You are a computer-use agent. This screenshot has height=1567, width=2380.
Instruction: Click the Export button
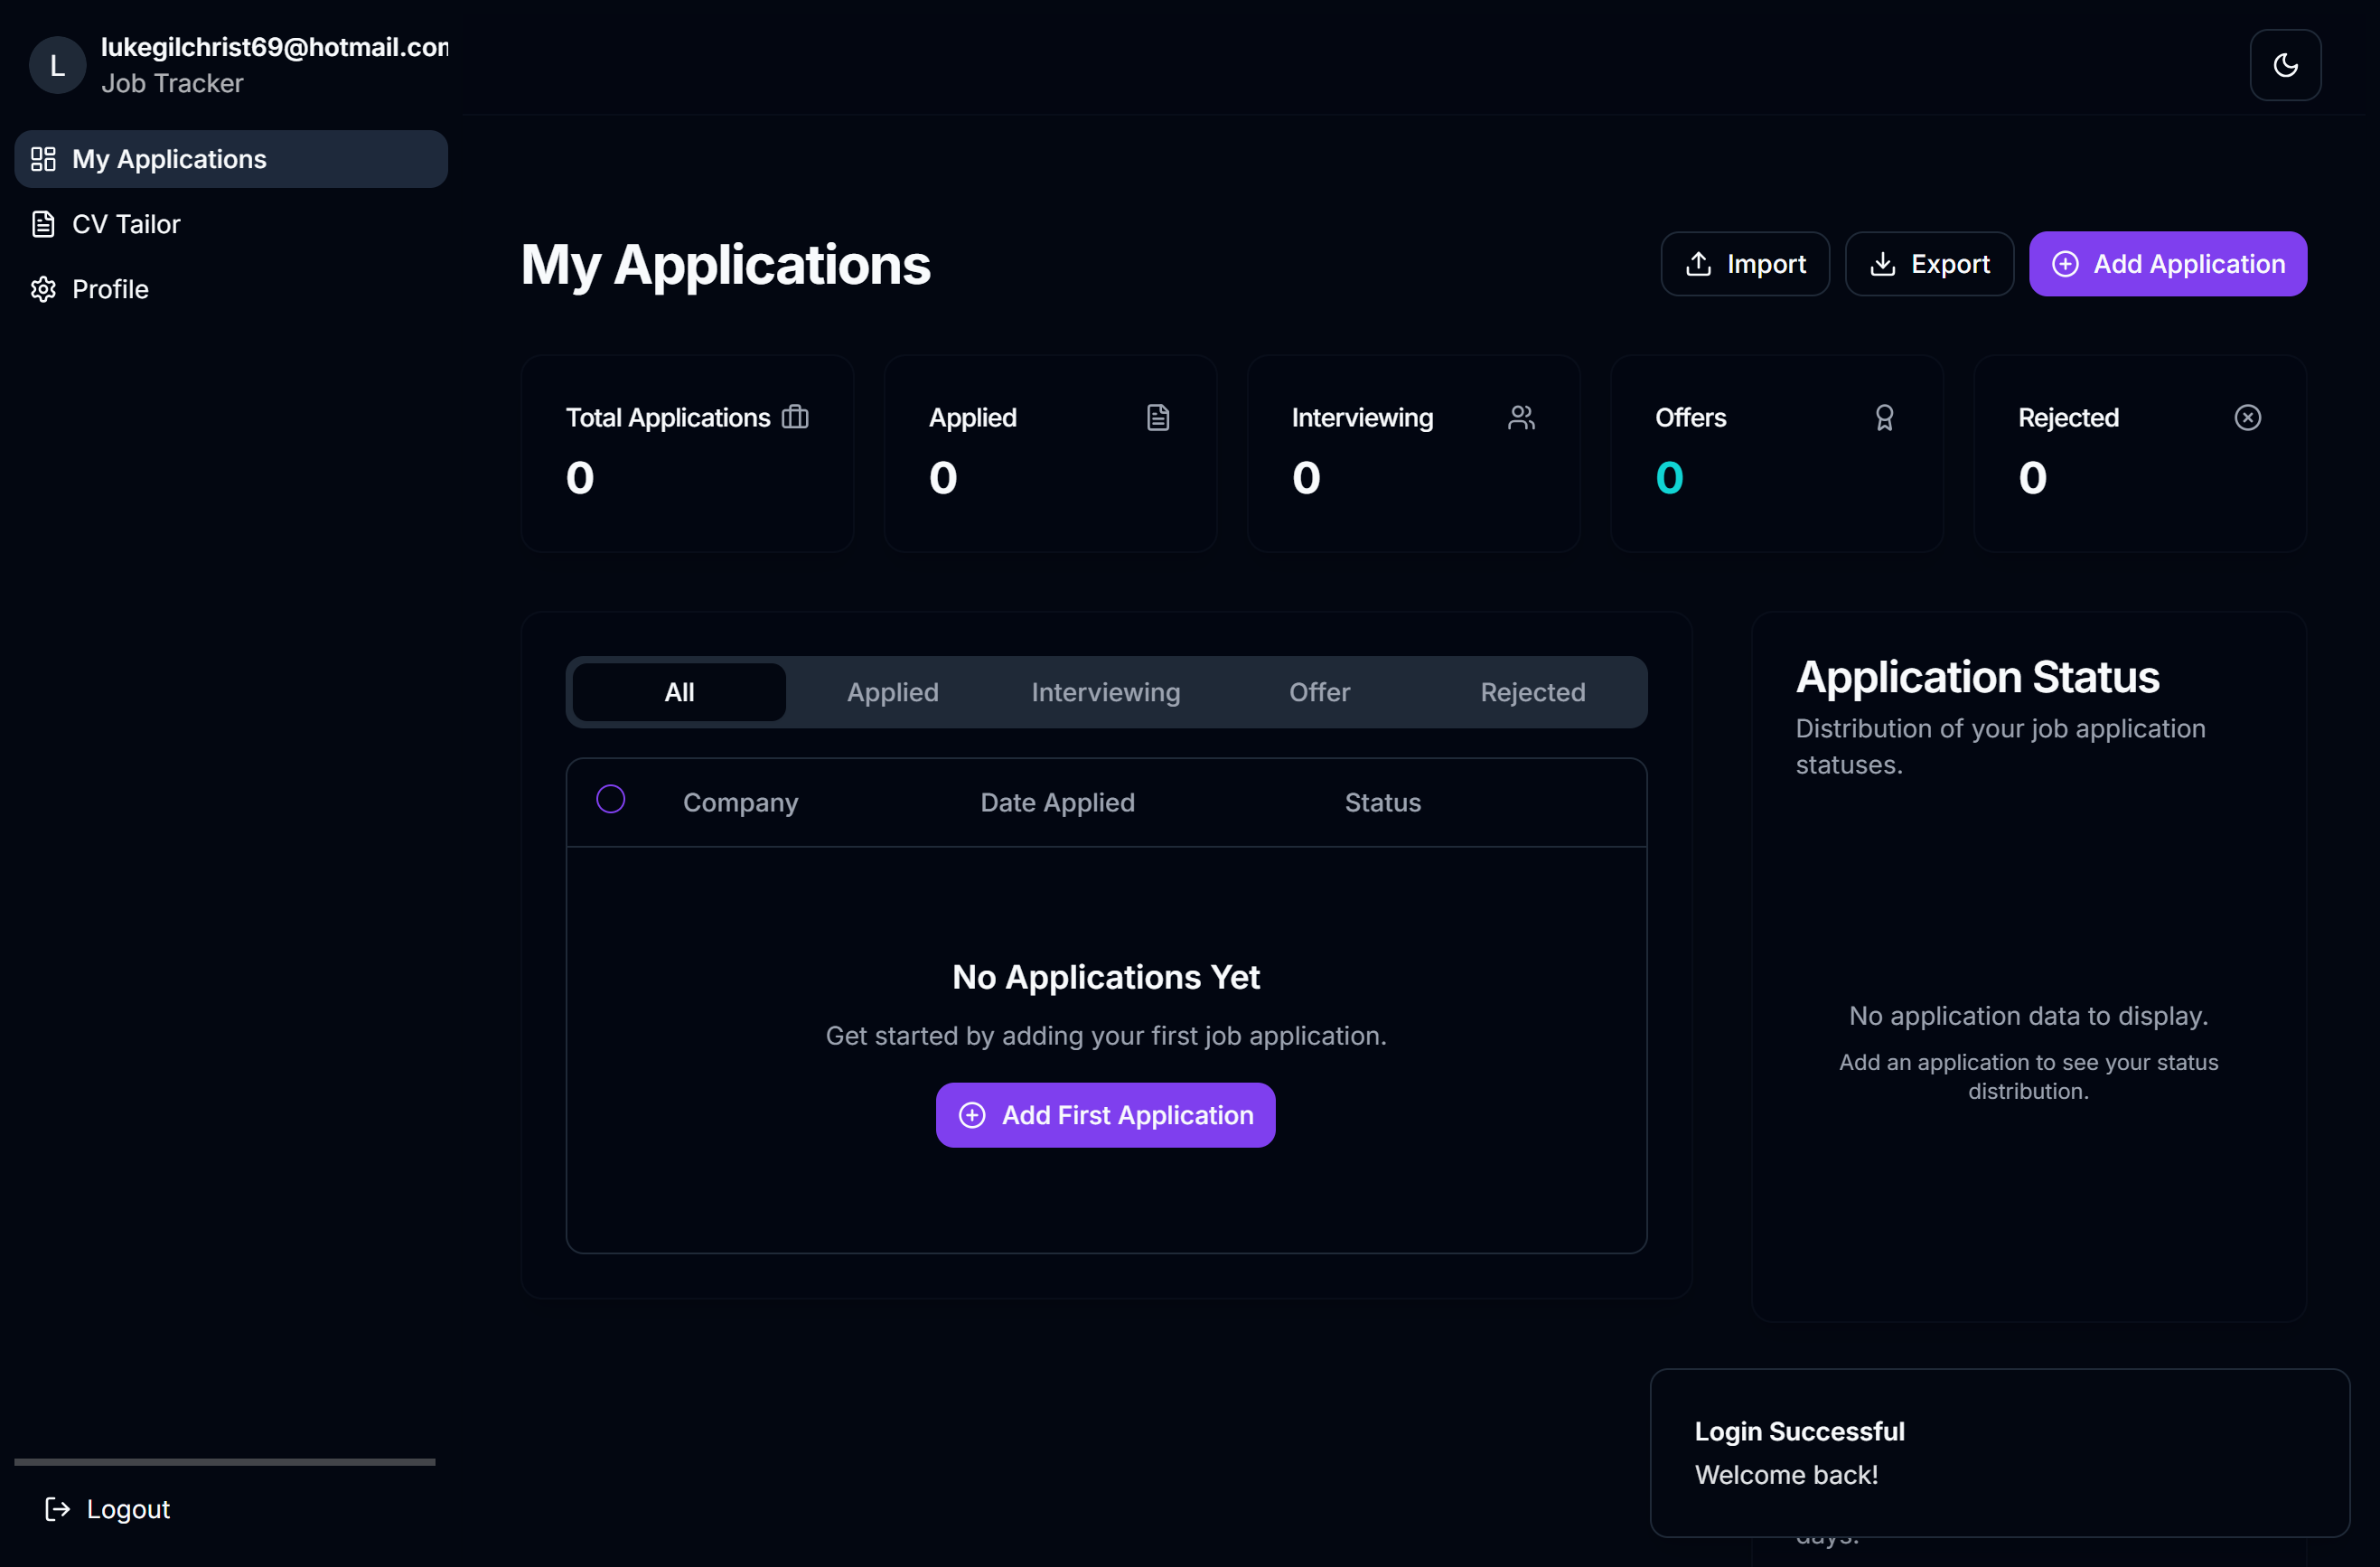(x=1929, y=264)
